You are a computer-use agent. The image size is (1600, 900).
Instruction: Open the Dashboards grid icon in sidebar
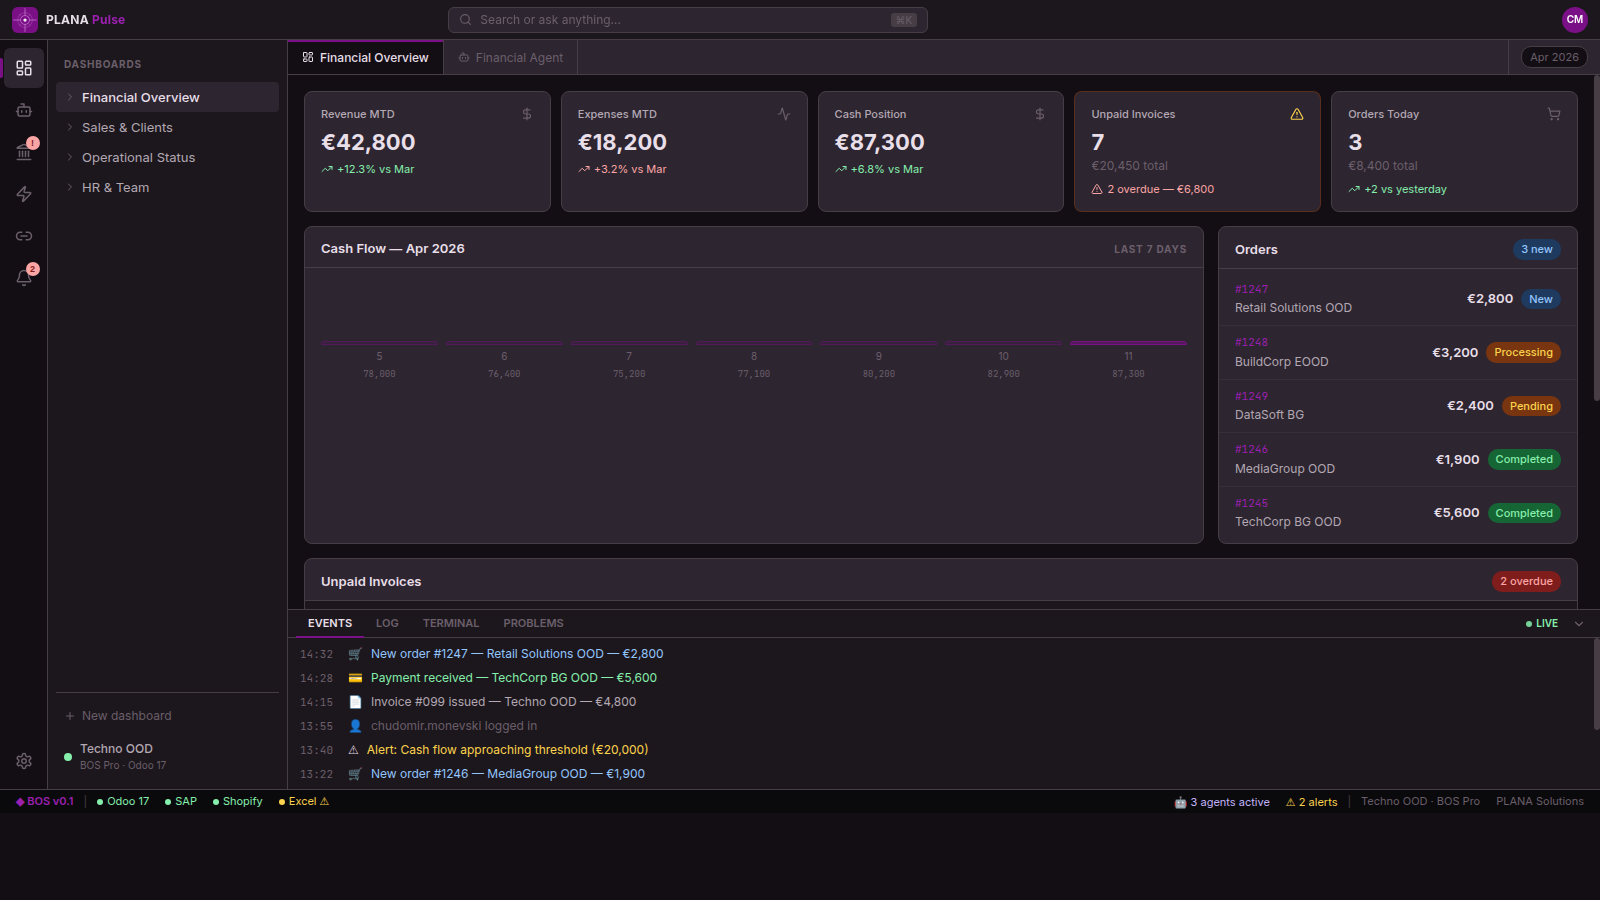(x=24, y=68)
